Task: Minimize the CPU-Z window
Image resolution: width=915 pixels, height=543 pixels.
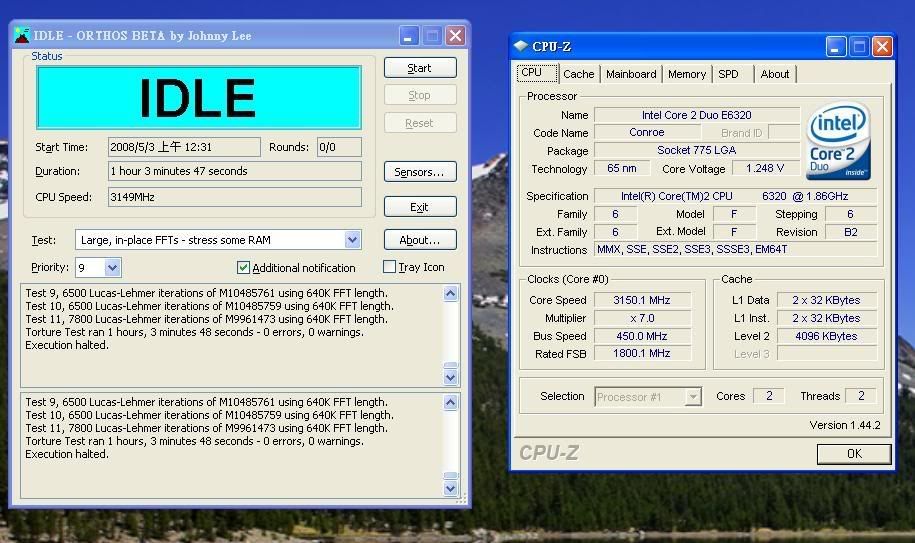Action: pyautogui.click(x=836, y=47)
